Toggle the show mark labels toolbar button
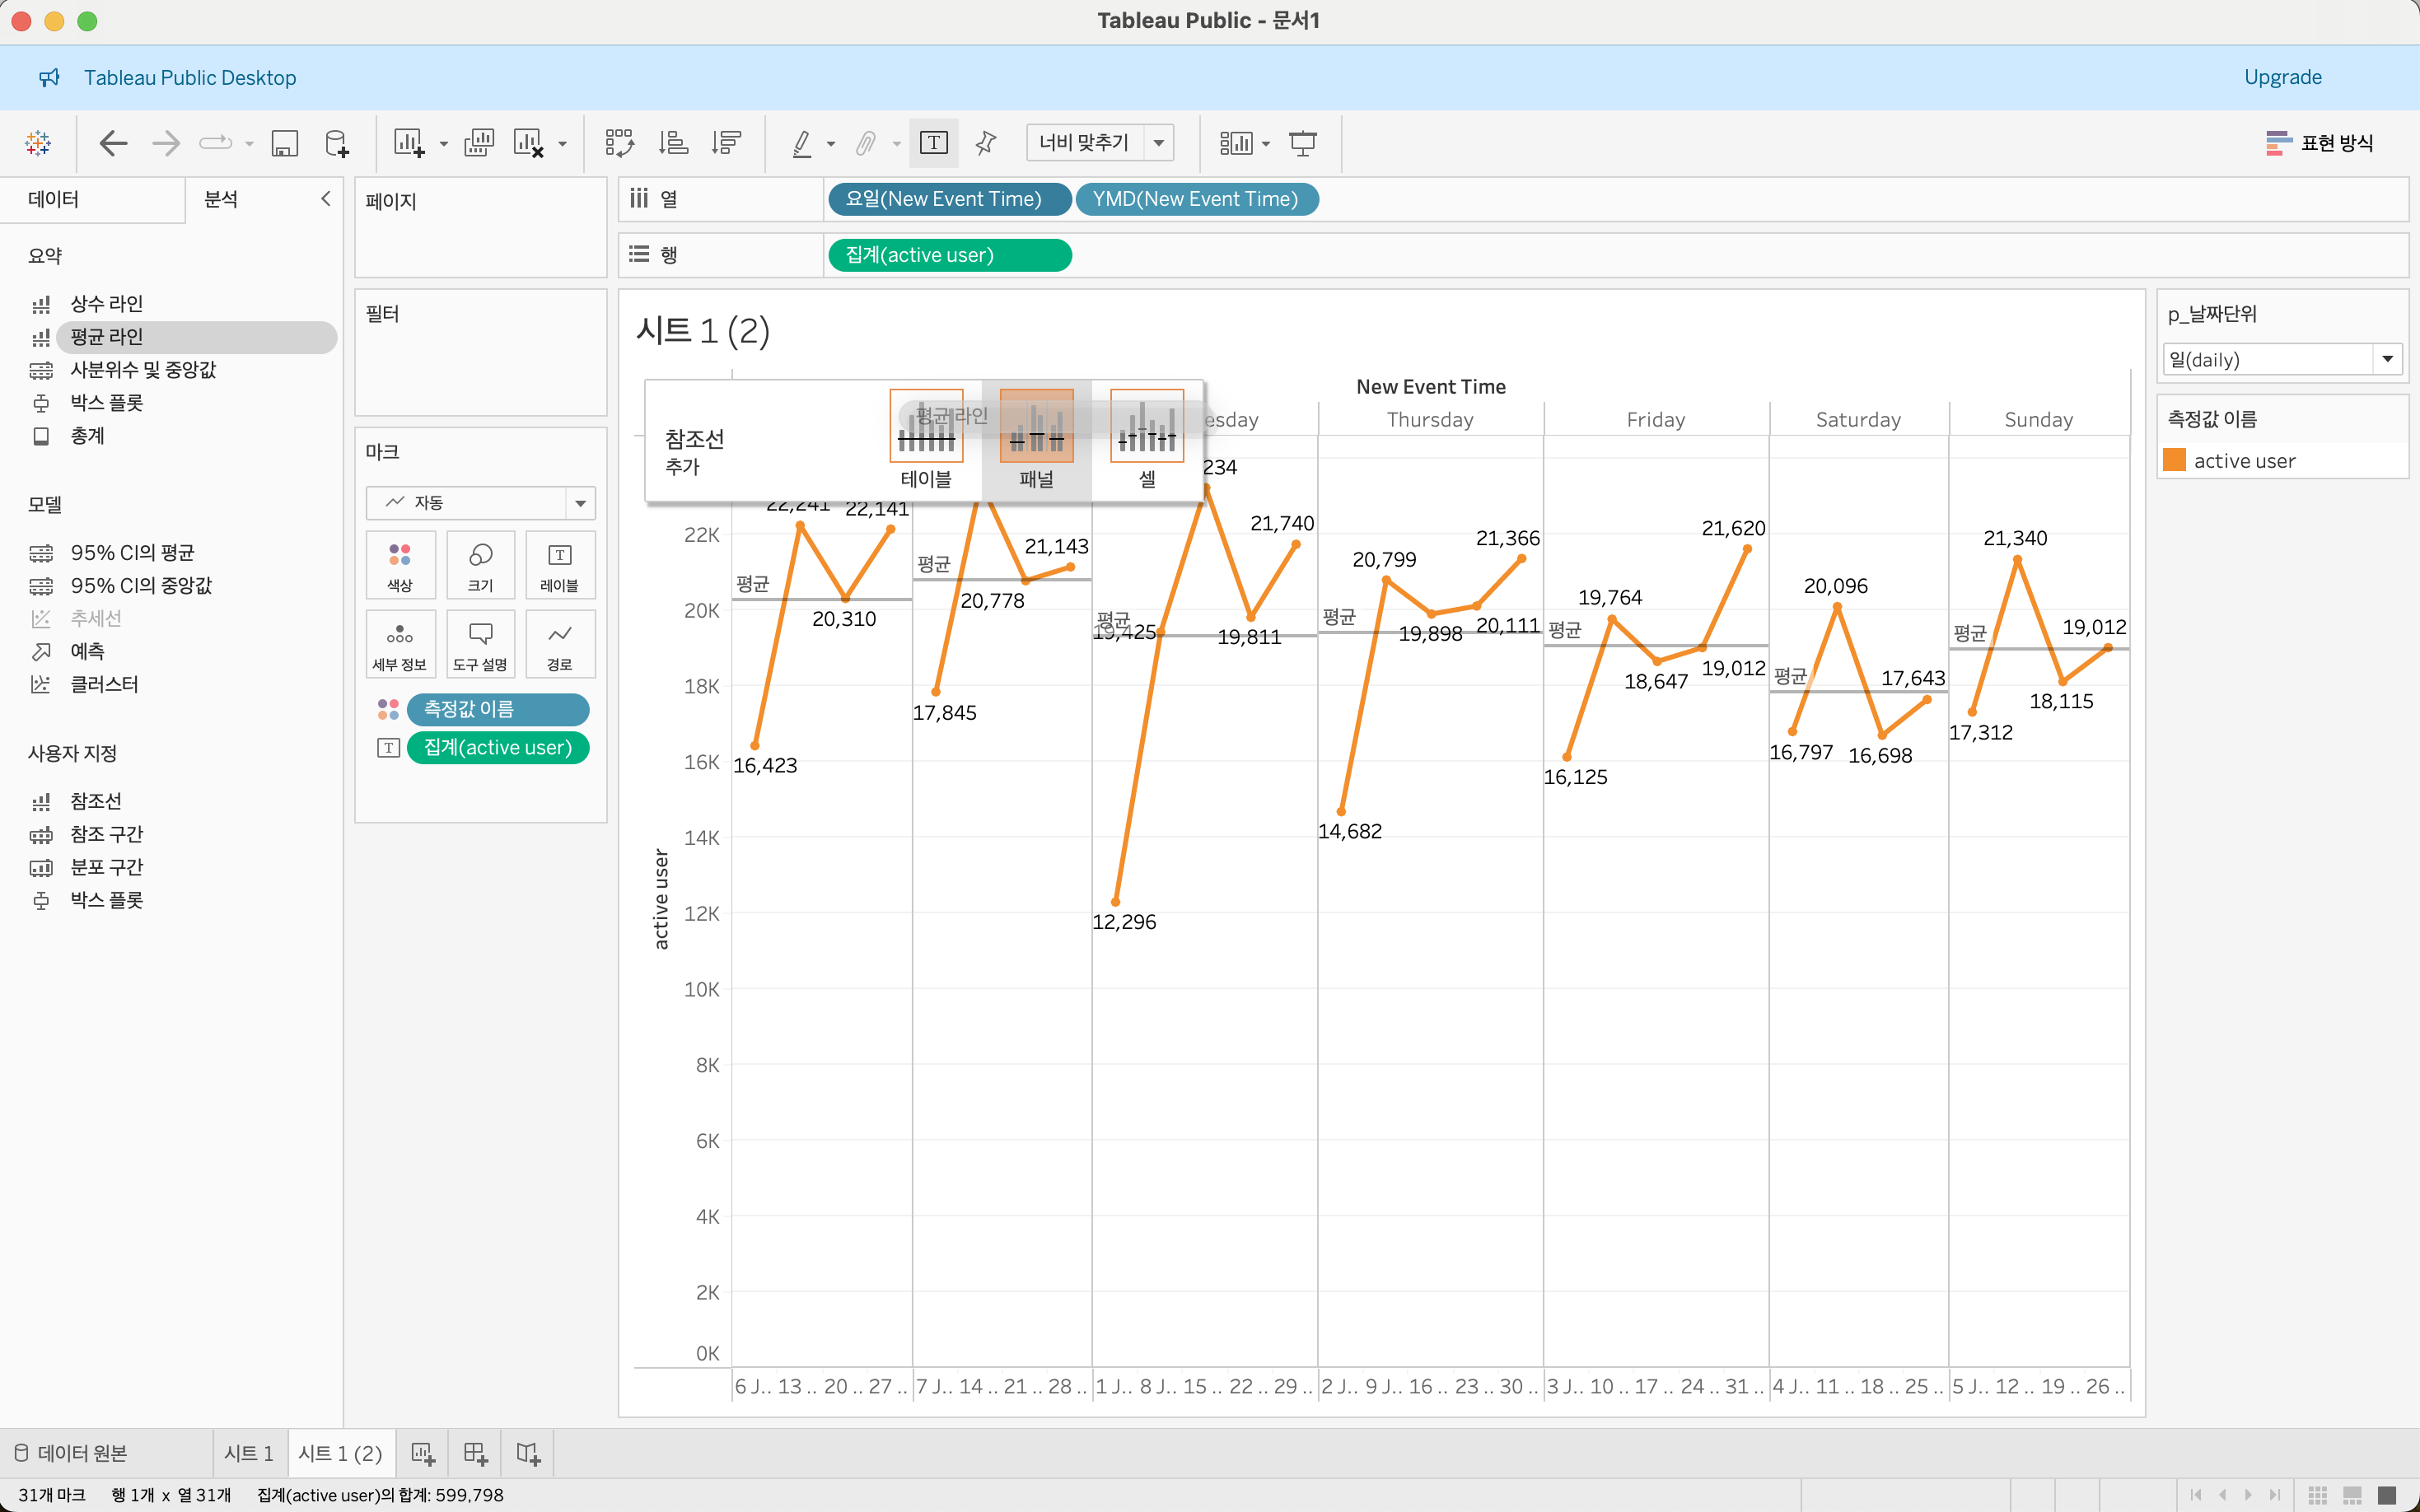 pyautogui.click(x=933, y=143)
